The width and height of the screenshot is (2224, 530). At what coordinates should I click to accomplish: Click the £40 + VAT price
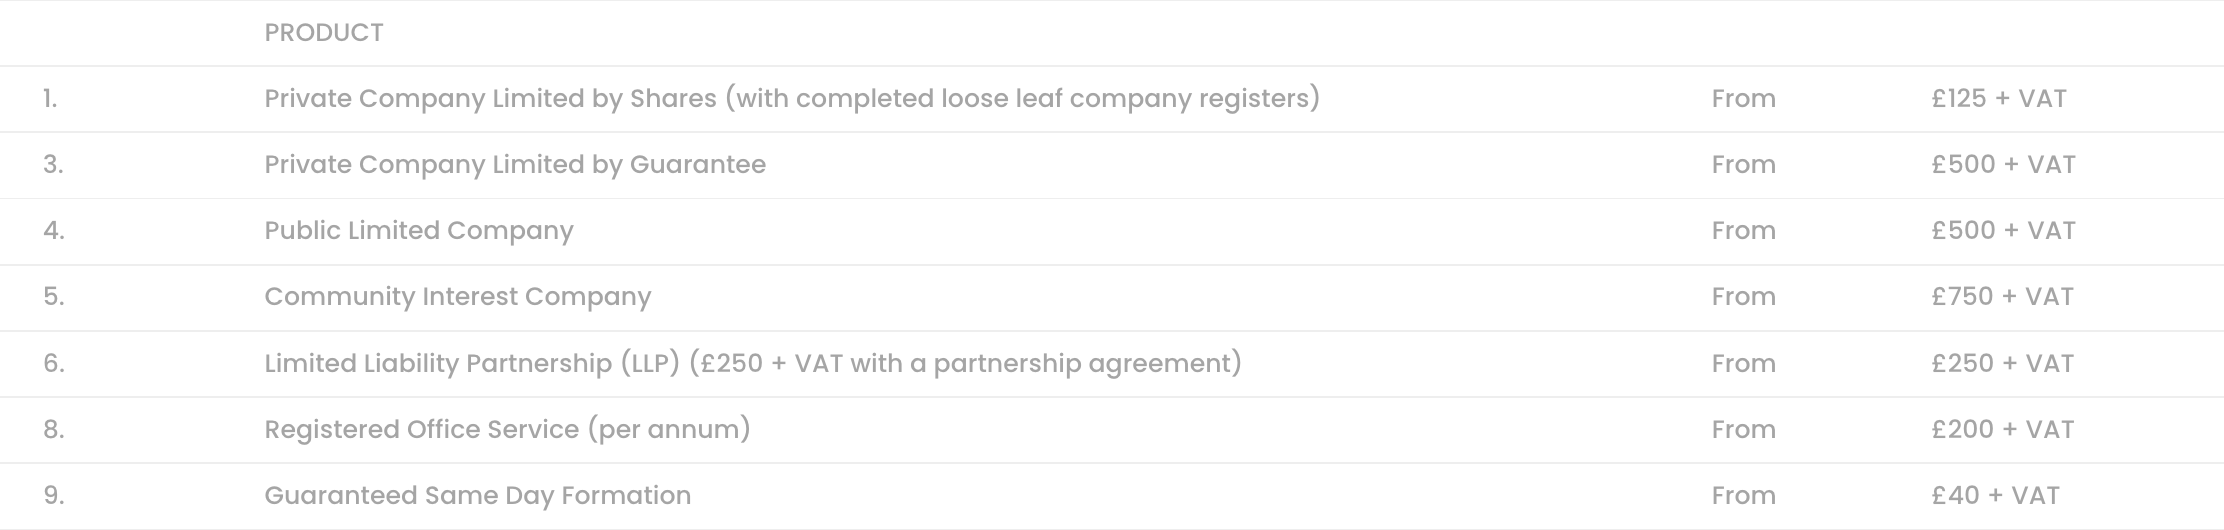coord(1995,496)
